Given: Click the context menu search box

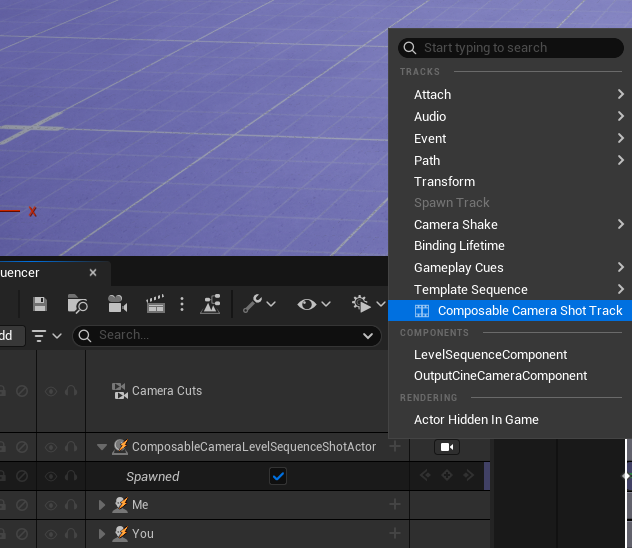Looking at the screenshot, I should click(x=511, y=48).
